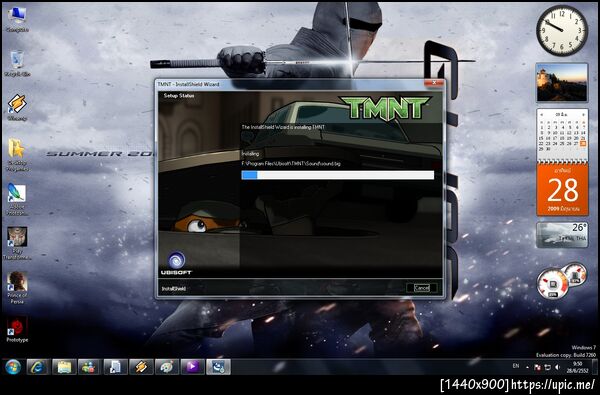This screenshot has height=395, width=600.
Task: Select the Prince of Persia shortcut
Action: pyautogui.click(x=17, y=288)
